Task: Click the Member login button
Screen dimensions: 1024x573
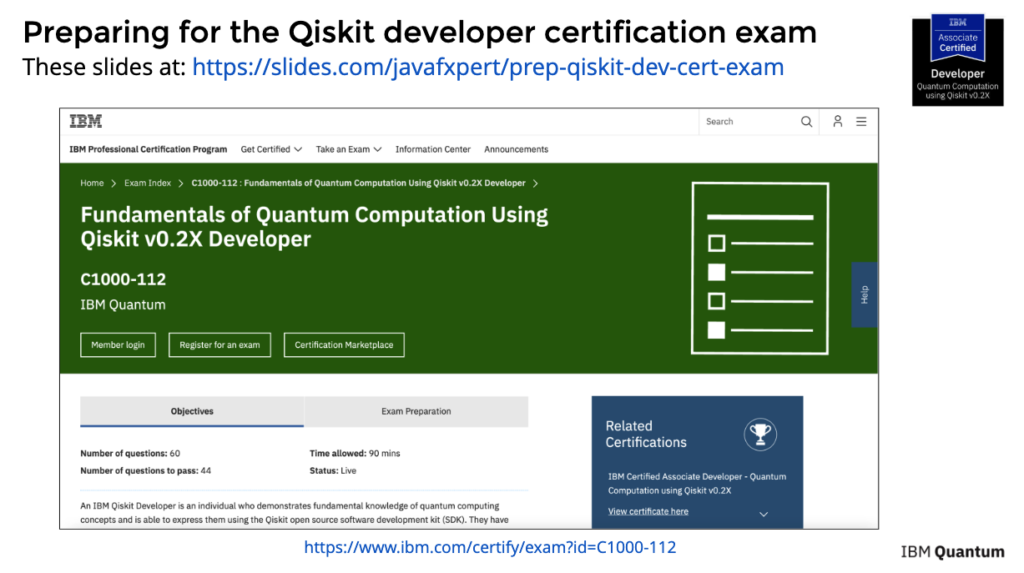Action: tap(118, 345)
